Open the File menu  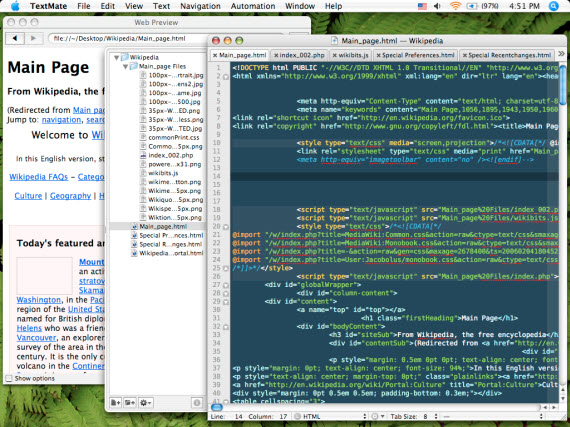[x=84, y=6]
